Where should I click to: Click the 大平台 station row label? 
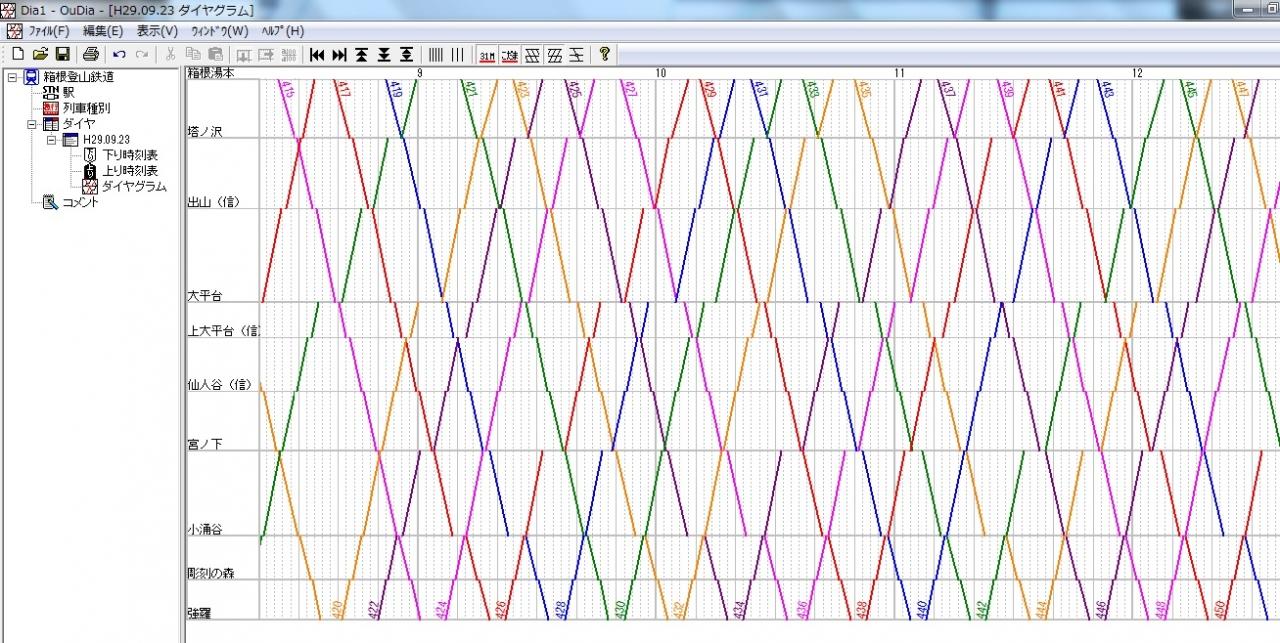tap(205, 296)
